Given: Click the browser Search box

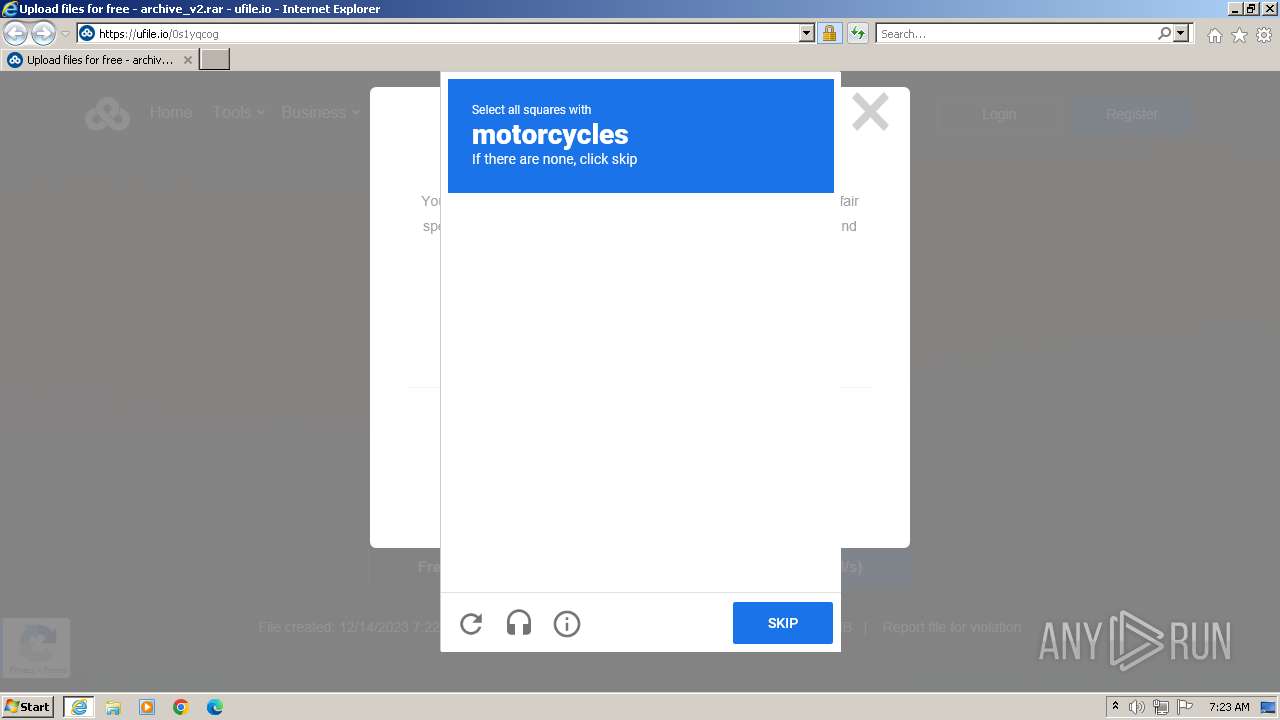Looking at the screenshot, I should pyautogui.click(x=1016, y=33).
